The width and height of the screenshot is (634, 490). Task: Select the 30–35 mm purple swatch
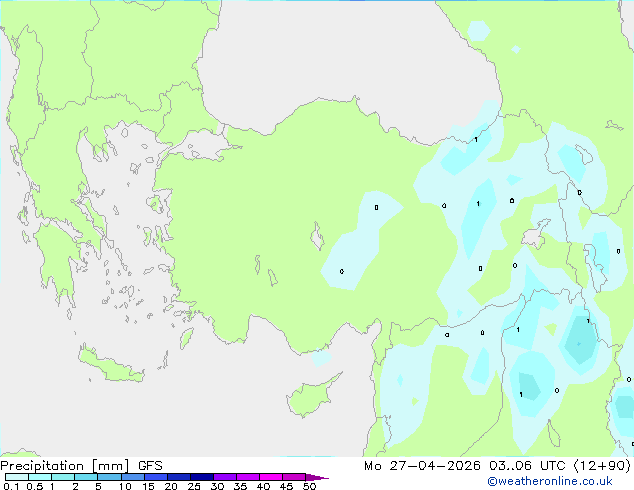coord(225,477)
